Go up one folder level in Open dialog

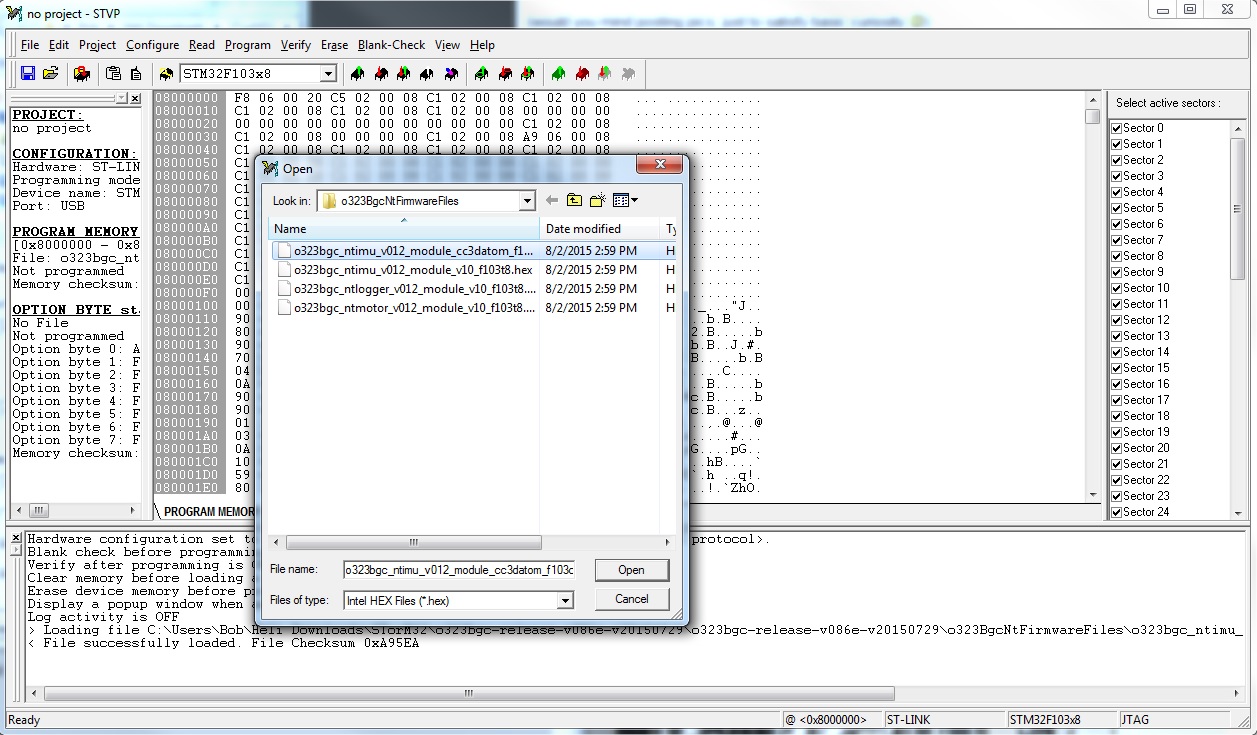pos(574,201)
